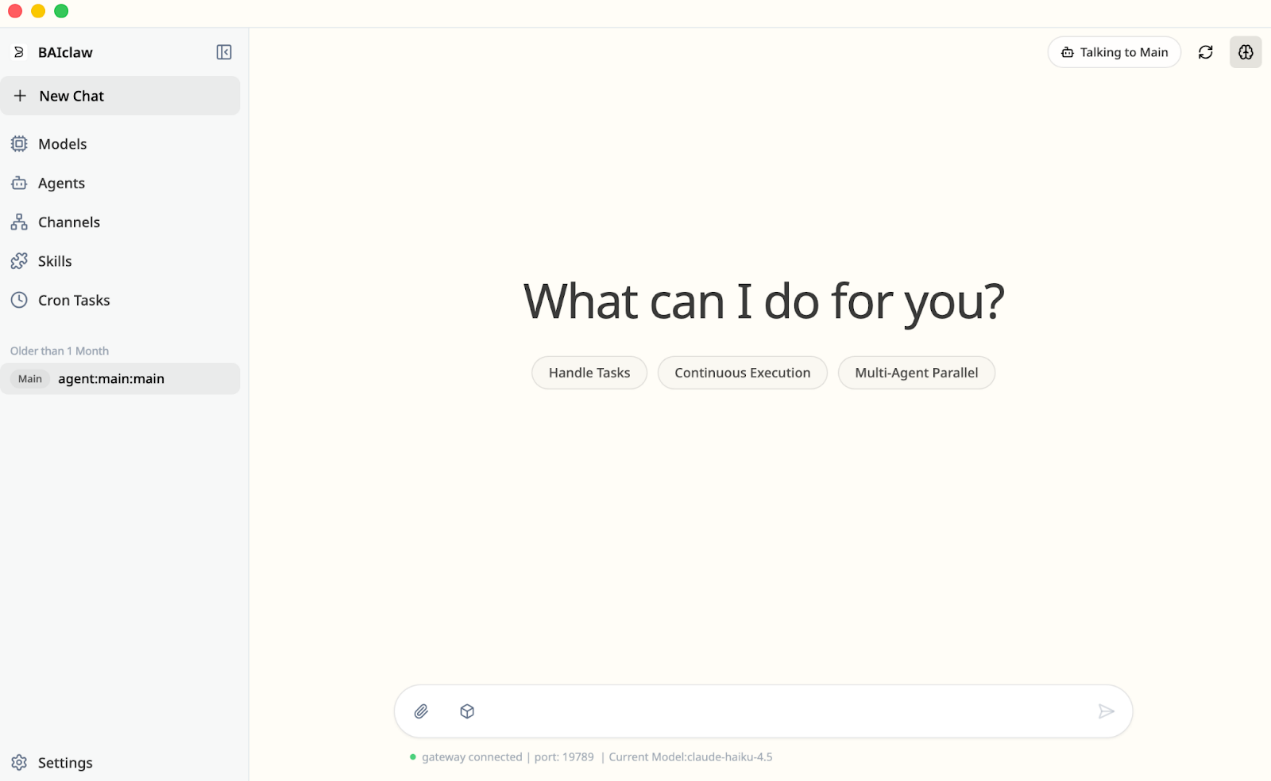Focus the message input field
1271x781 pixels.
point(780,711)
